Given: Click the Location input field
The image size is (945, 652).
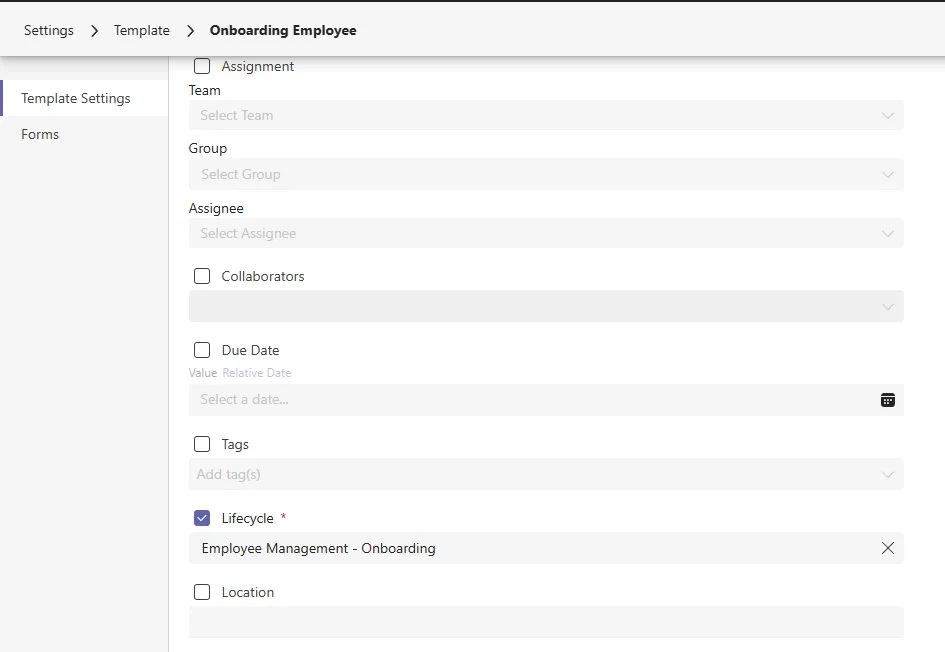Looking at the screenshot, I should (x=546, y=622).
